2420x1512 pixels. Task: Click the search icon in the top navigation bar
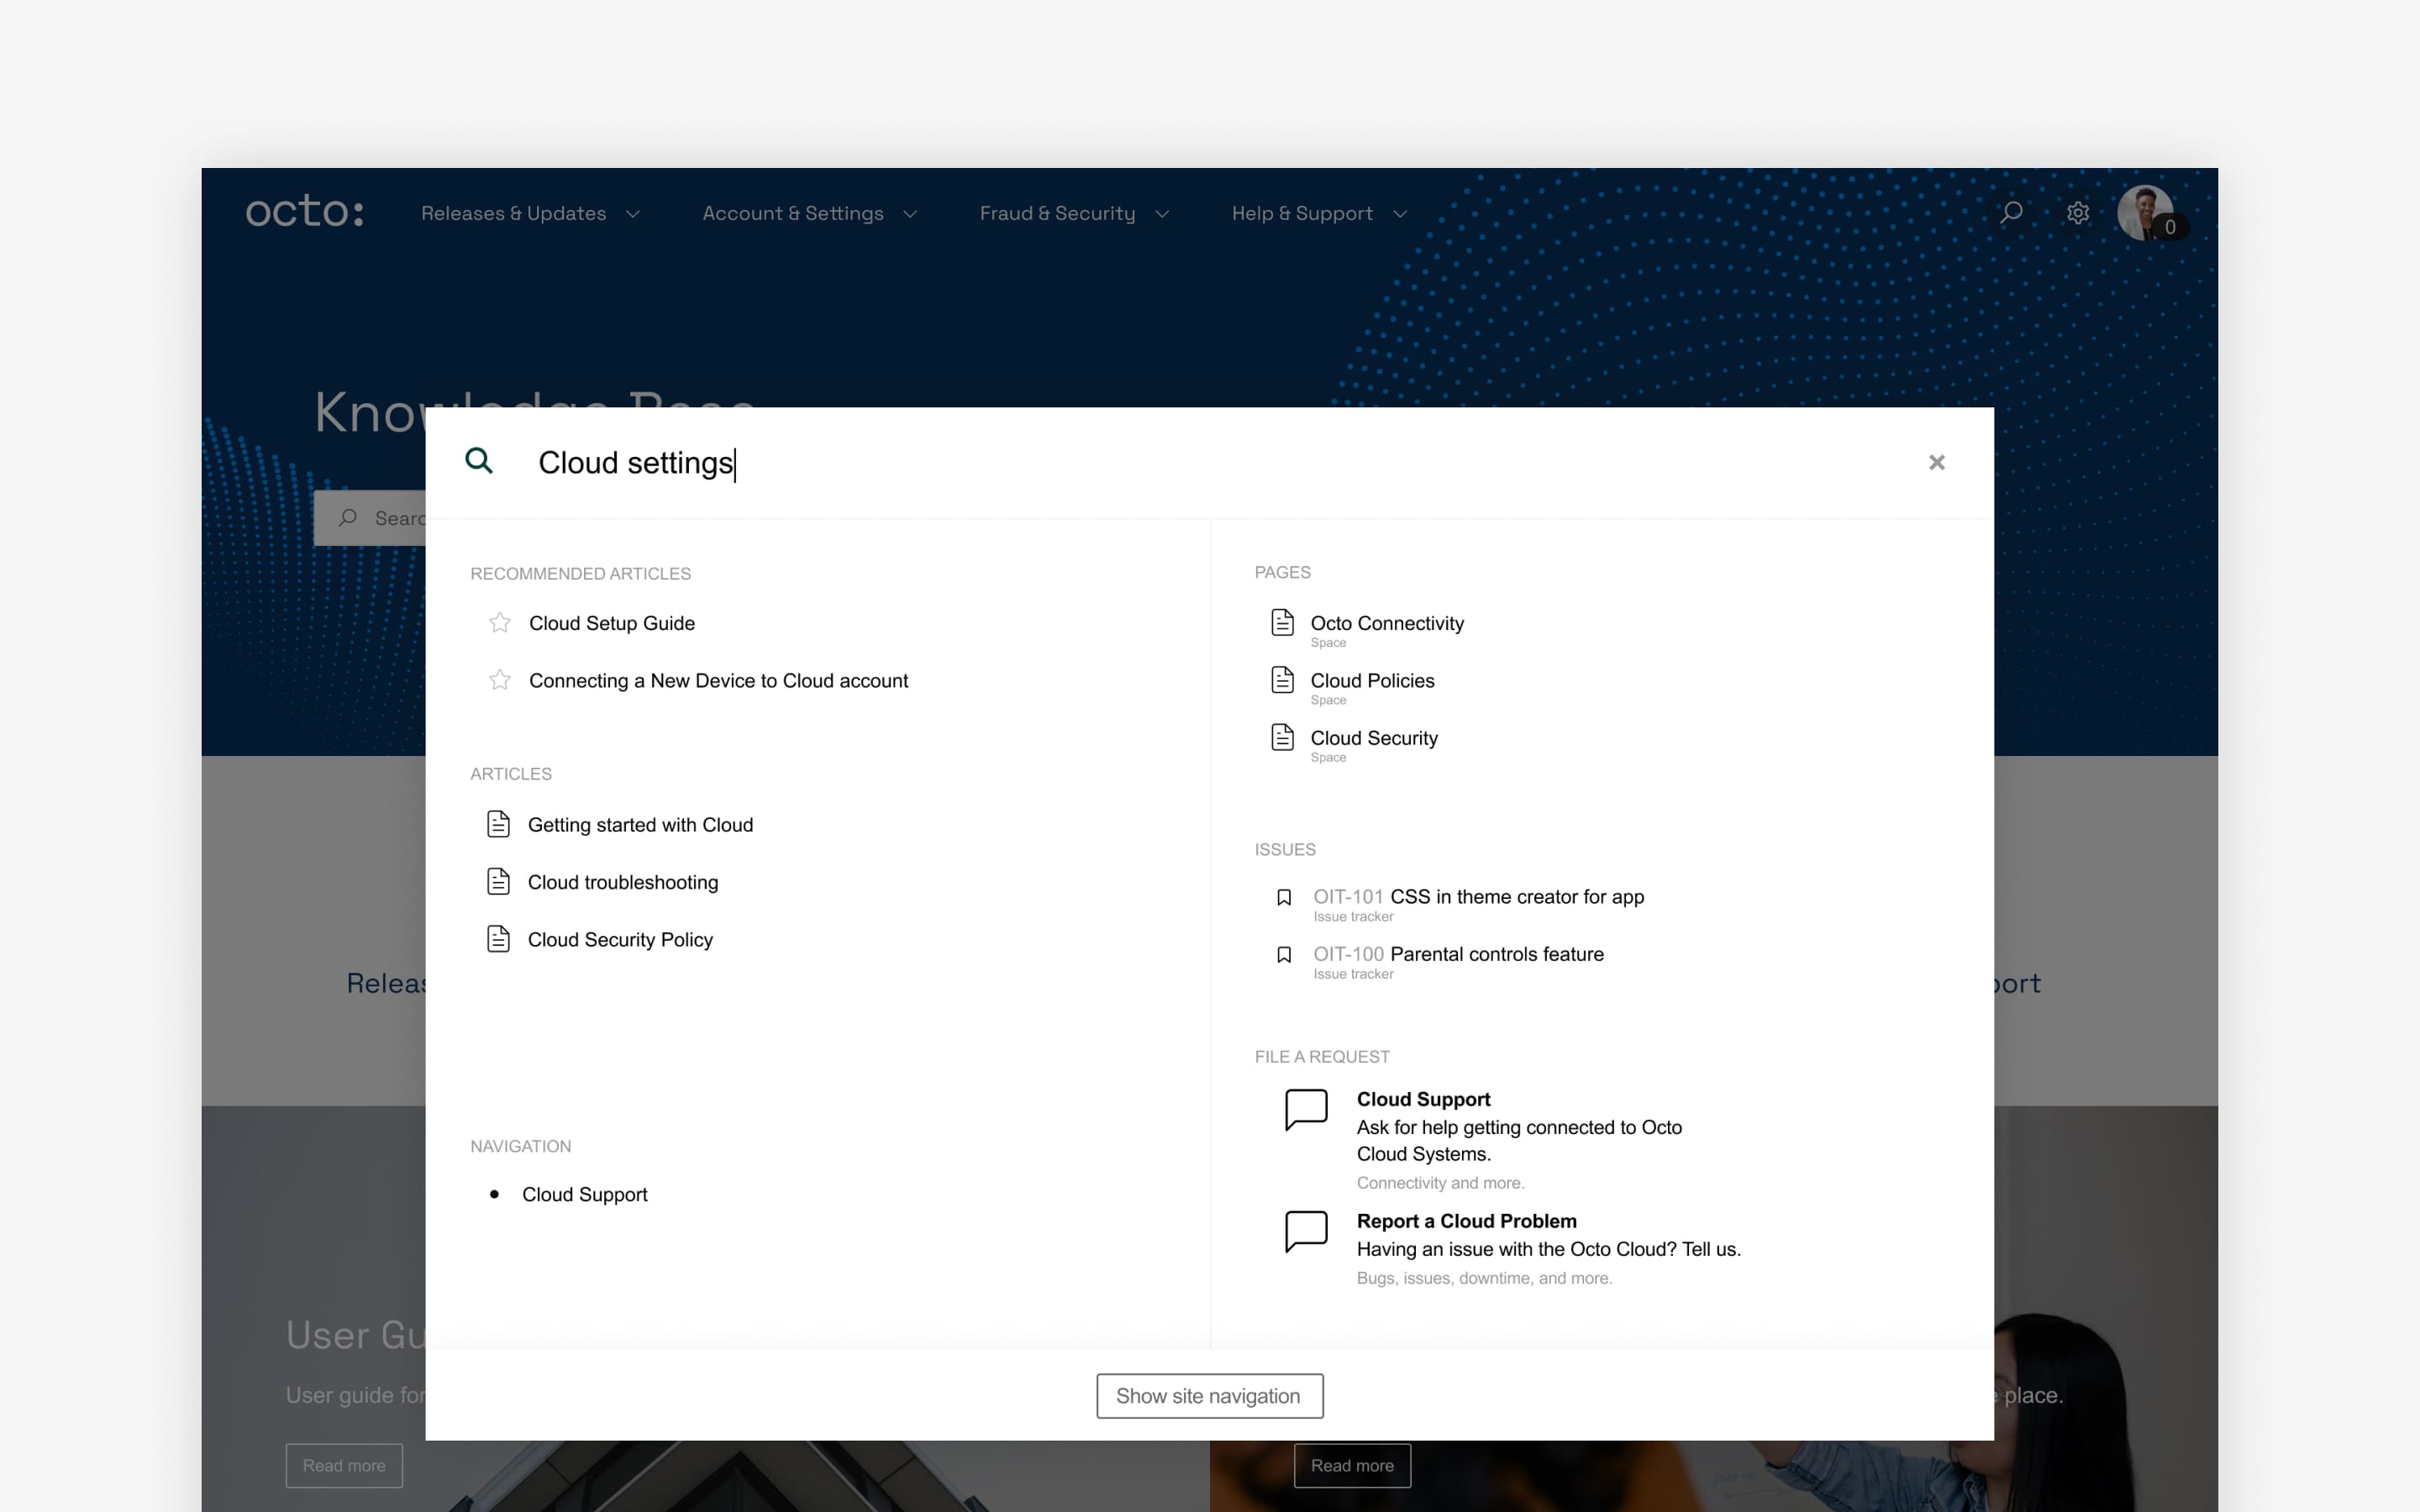click(2011, 212)
